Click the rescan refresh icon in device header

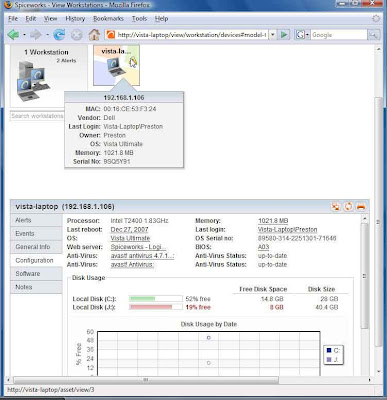(x=348, y=207)
